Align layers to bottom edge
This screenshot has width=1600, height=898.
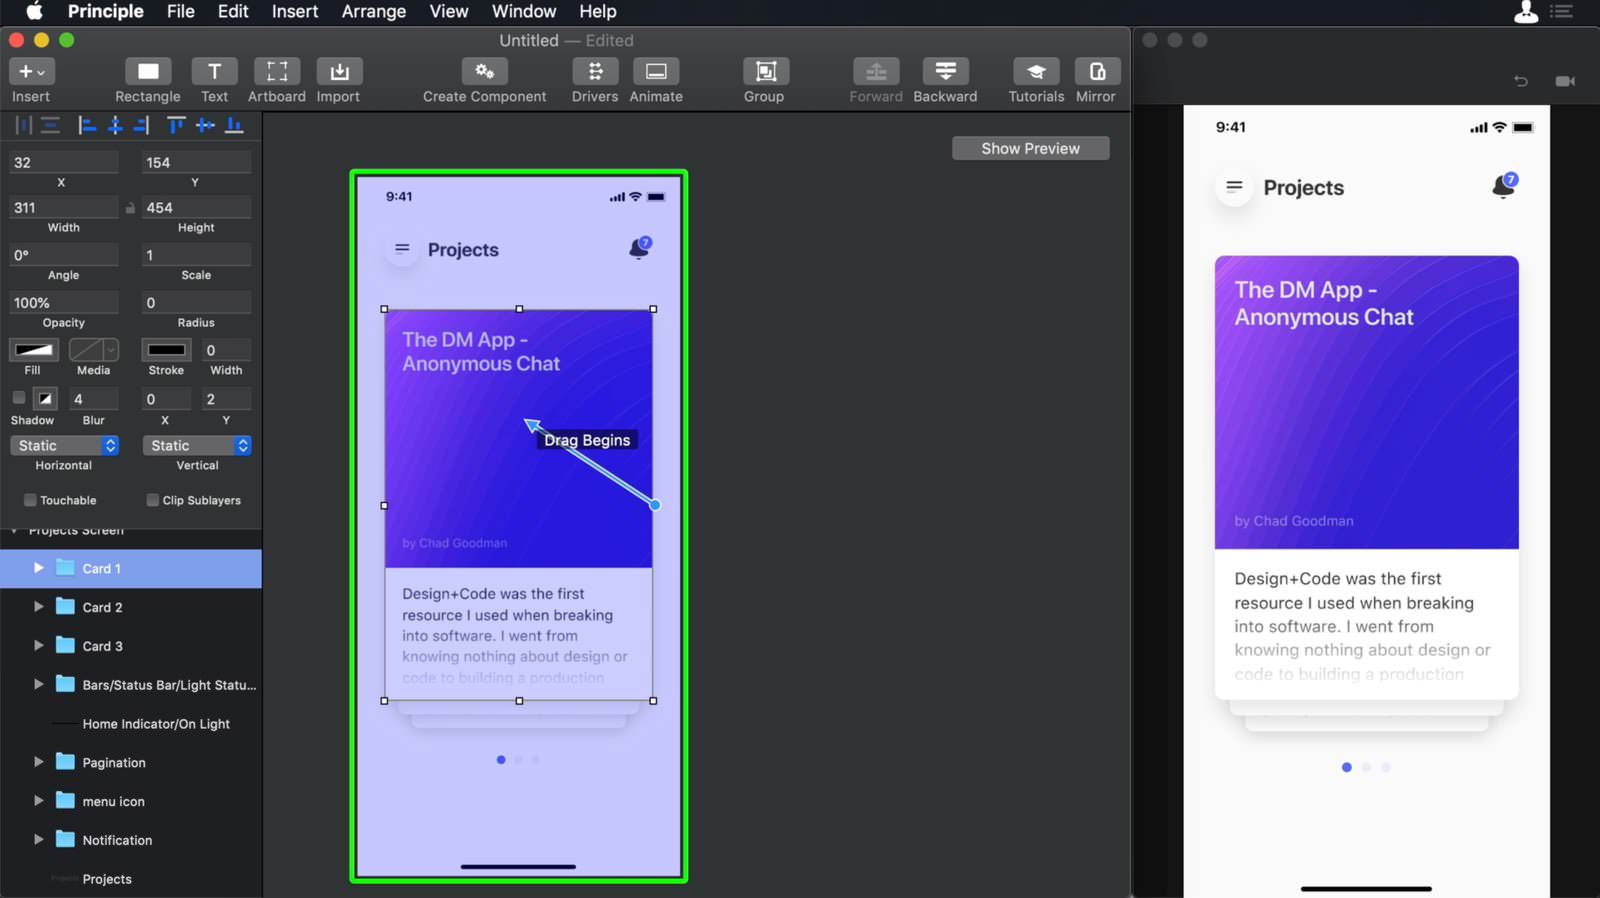[234, 125]
